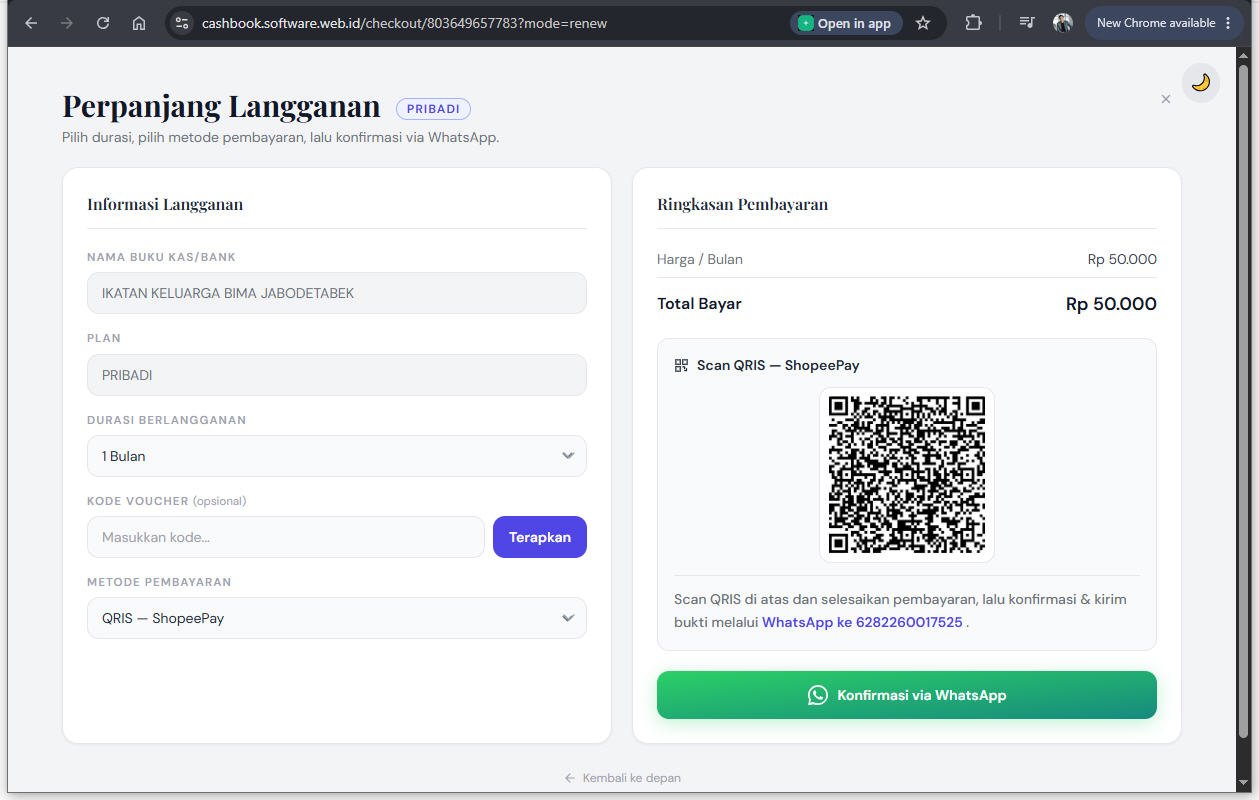The image size is (1259, 800).
Task: View site information icon in address bar
Action: 182,23
